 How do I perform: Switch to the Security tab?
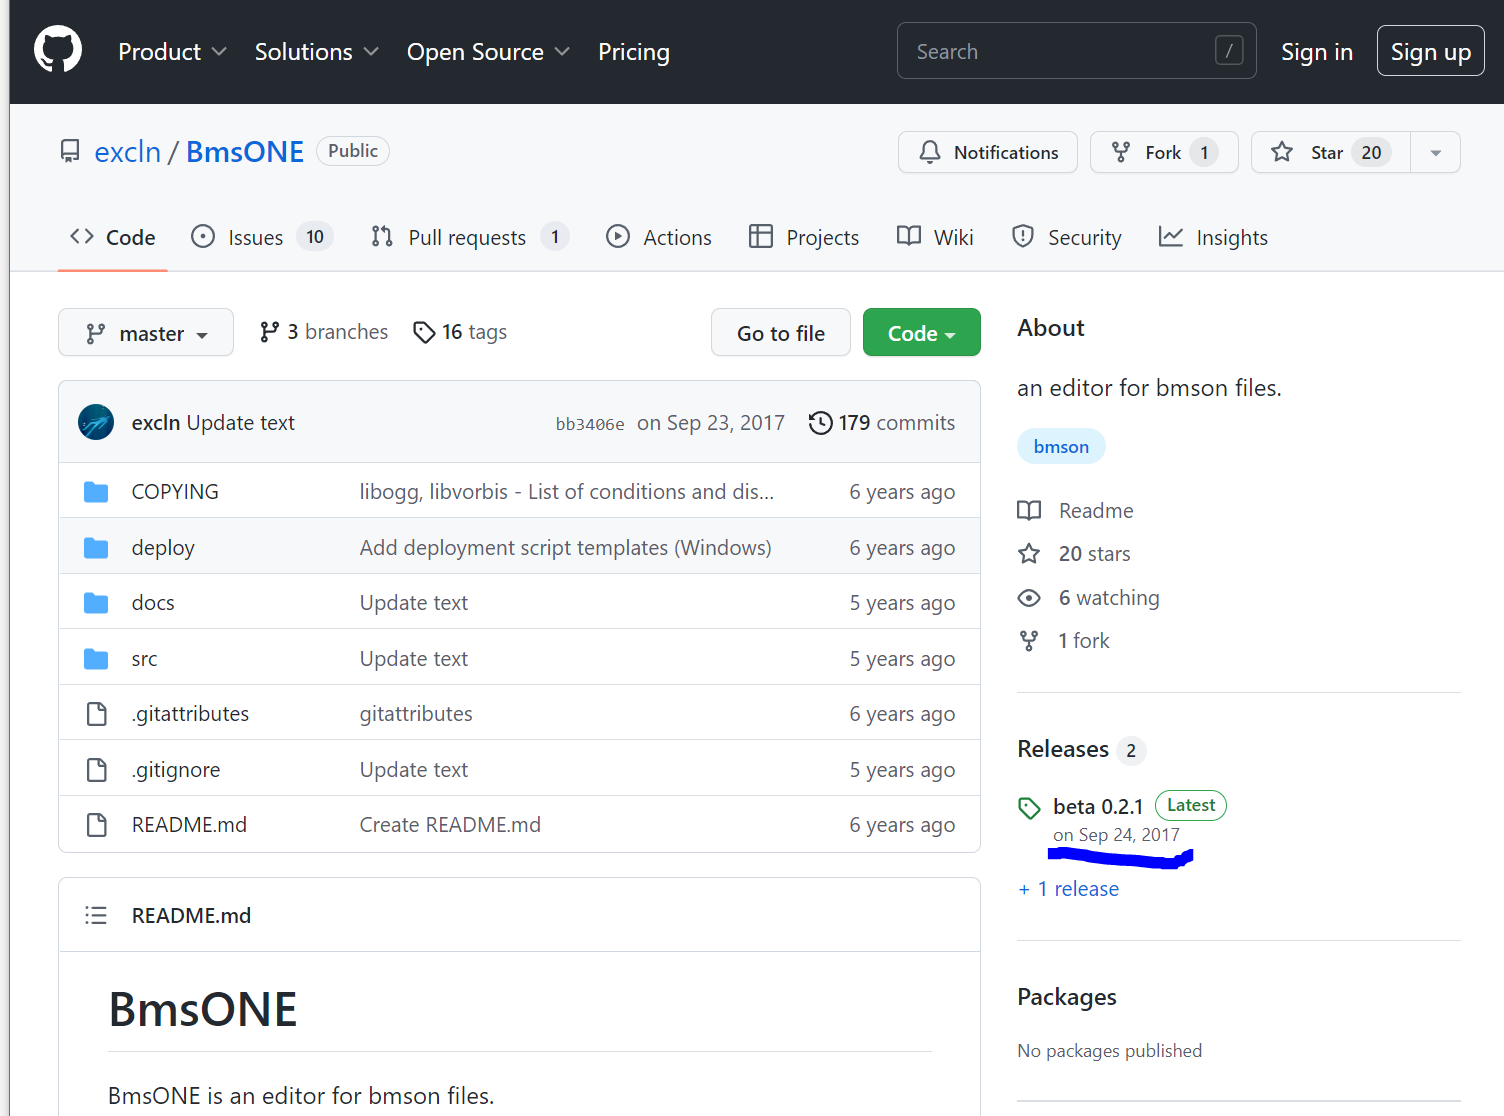(1066, 237)
